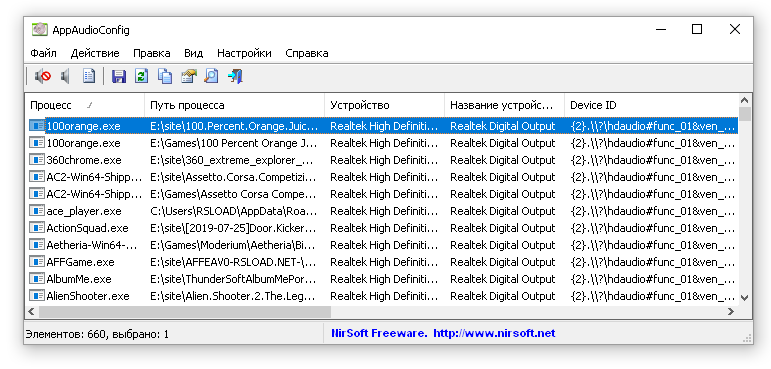Open the Действие menu
This screenshot has height=369, width=771.
pos(95,53)
